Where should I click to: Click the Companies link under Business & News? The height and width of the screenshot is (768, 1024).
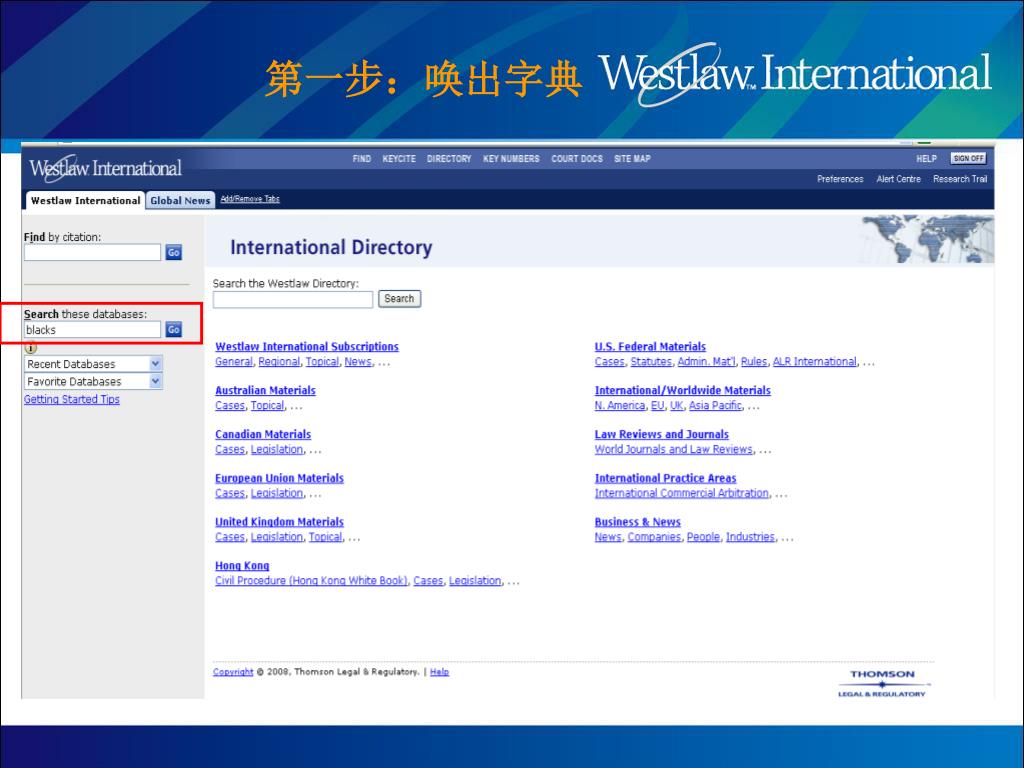(654, 537)
